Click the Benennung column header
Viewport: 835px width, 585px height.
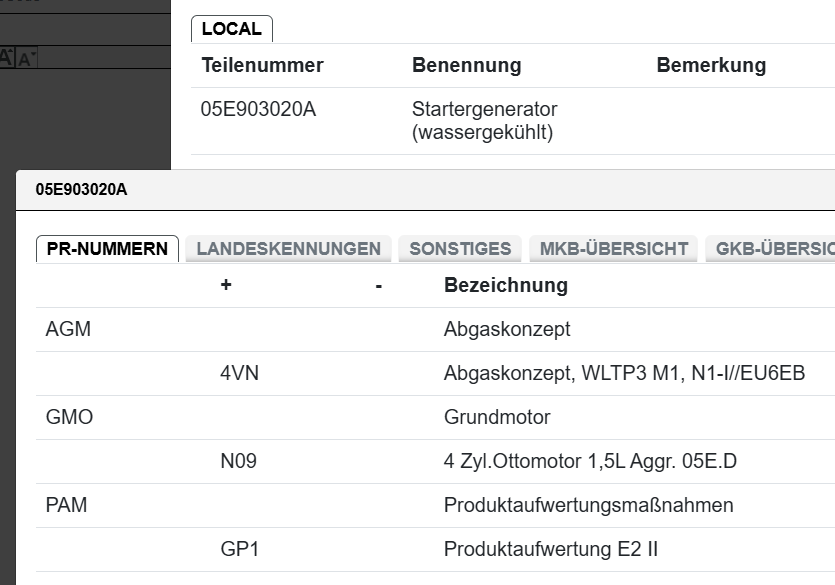pyautogui.click(x=467, y=65)
